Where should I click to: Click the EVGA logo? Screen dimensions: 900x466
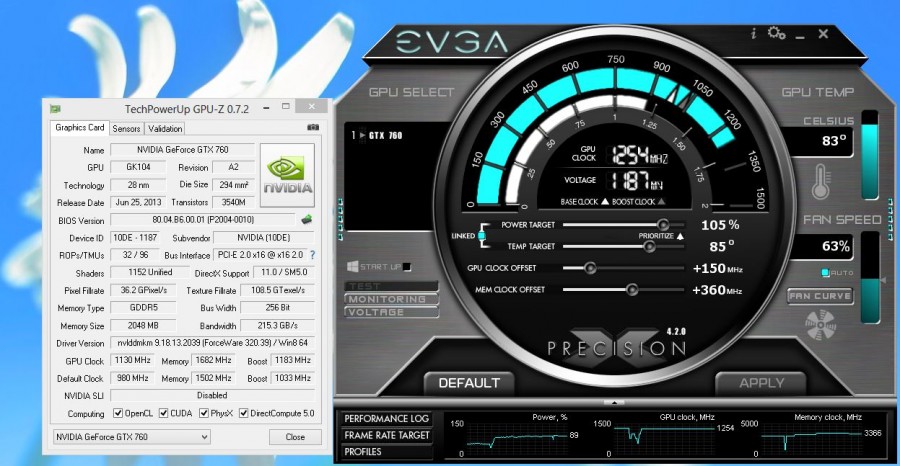(451, 42)
